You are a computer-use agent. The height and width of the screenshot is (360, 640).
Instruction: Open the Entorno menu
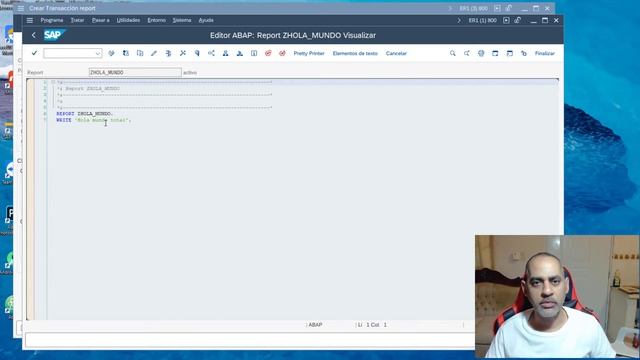point(156,20)
